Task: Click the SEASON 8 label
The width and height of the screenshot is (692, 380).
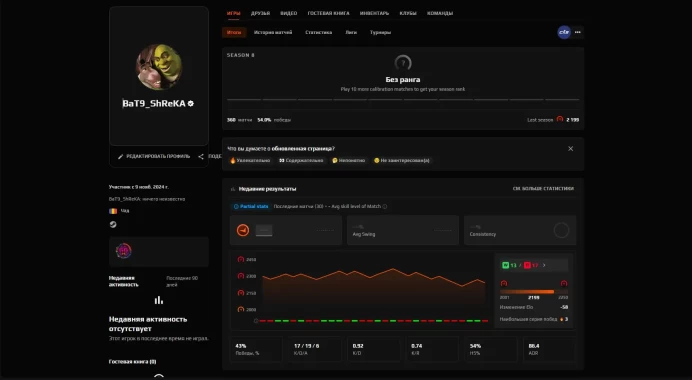Action: (x=241, y=55)
